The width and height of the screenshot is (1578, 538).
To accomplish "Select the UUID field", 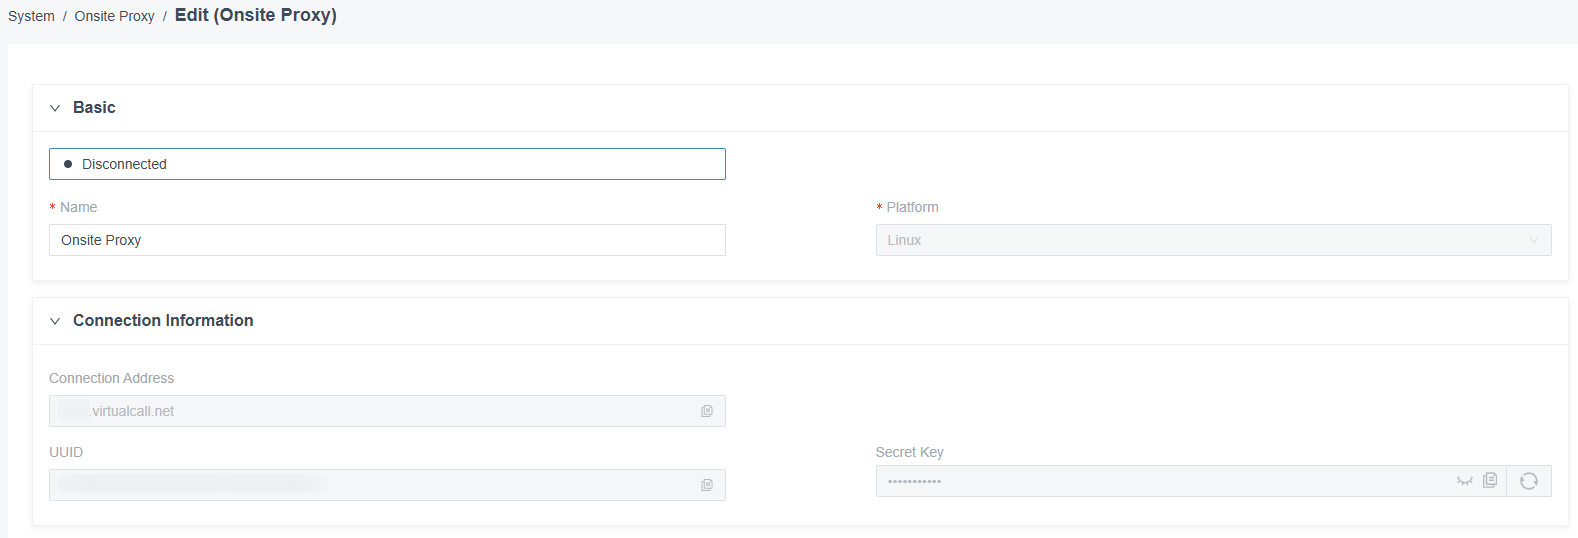I will click(387, 485).
